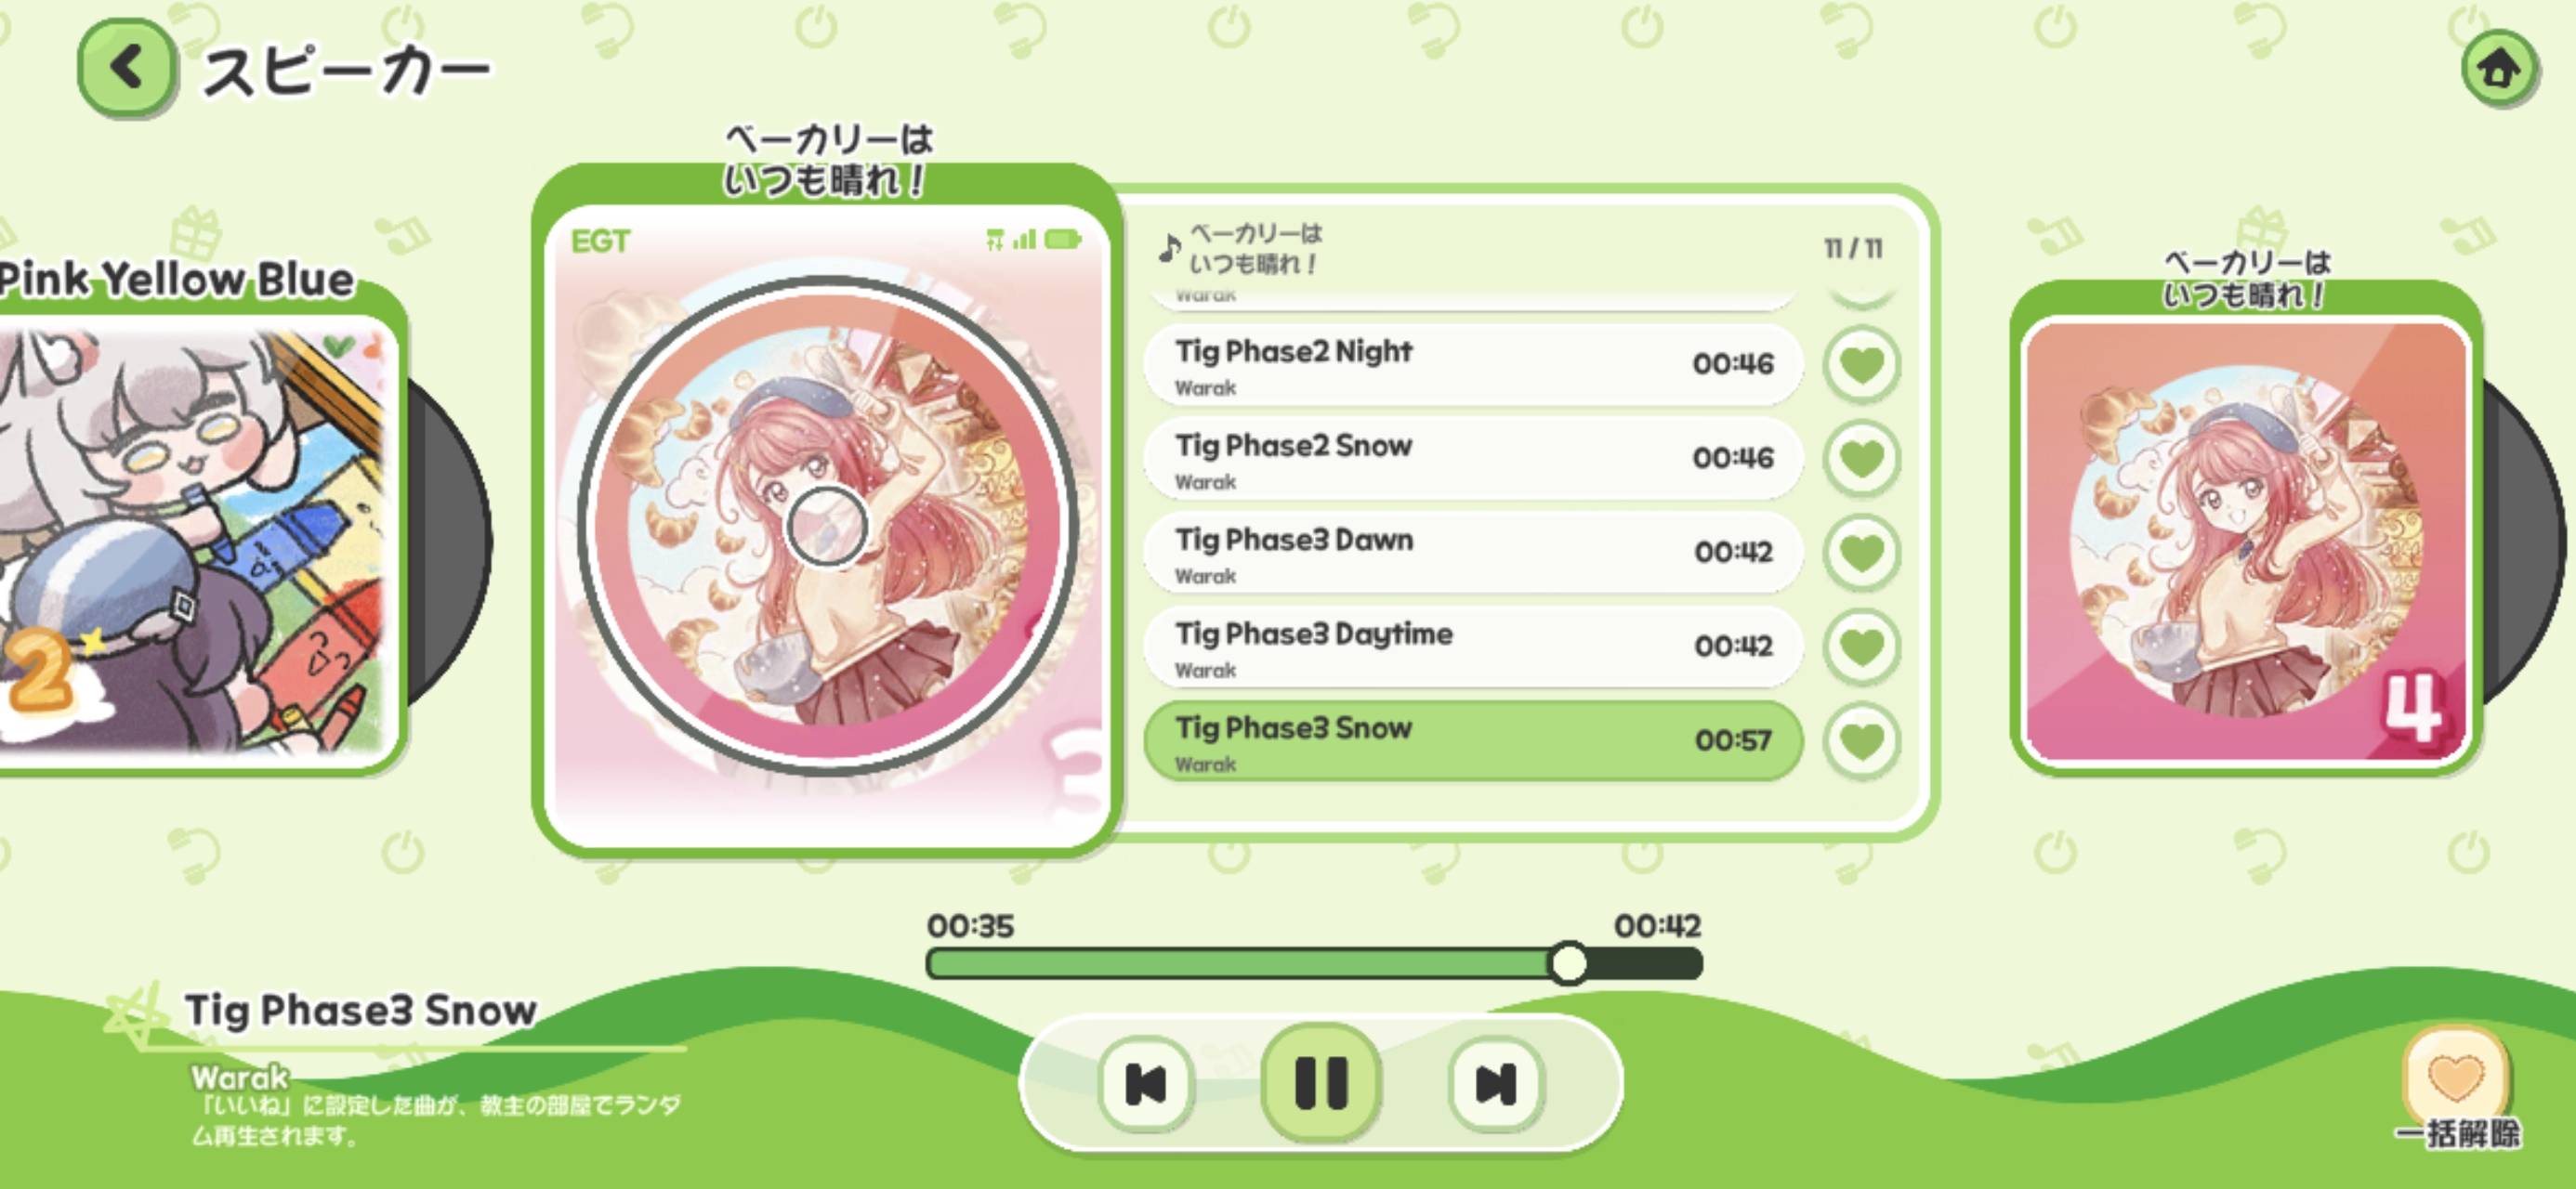Go back with the green arrow button
This screenshot has width=2576, height=1189.
pos(126,68)
